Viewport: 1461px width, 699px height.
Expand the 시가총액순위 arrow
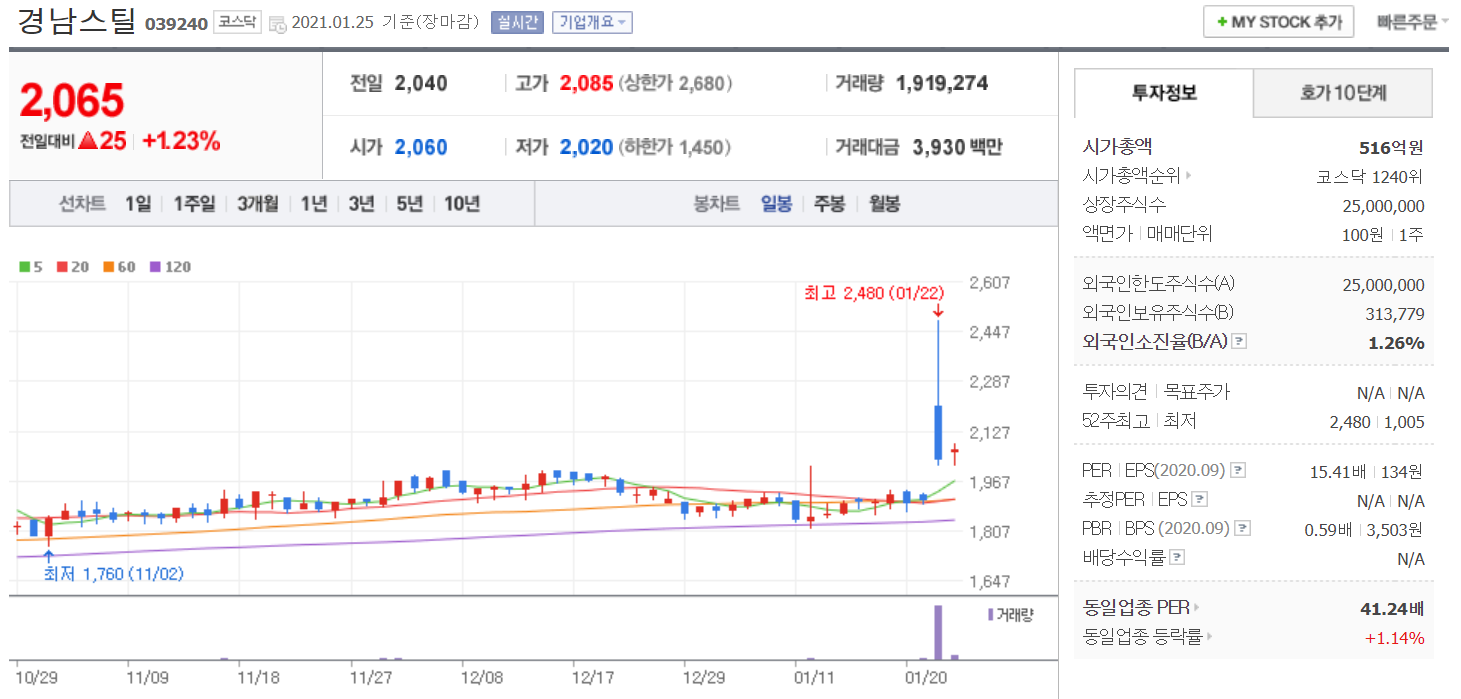point(1188,177)
